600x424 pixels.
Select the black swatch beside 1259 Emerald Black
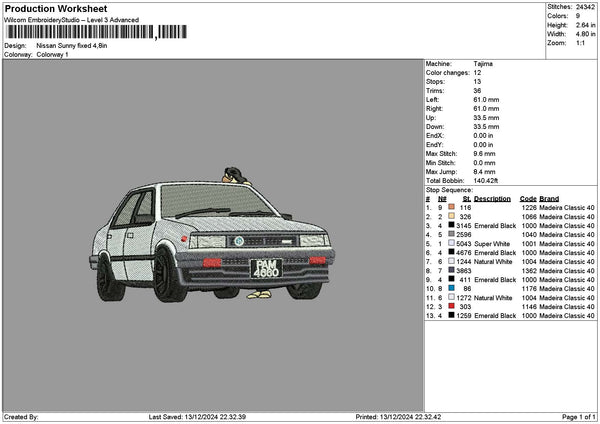point(452,315)
